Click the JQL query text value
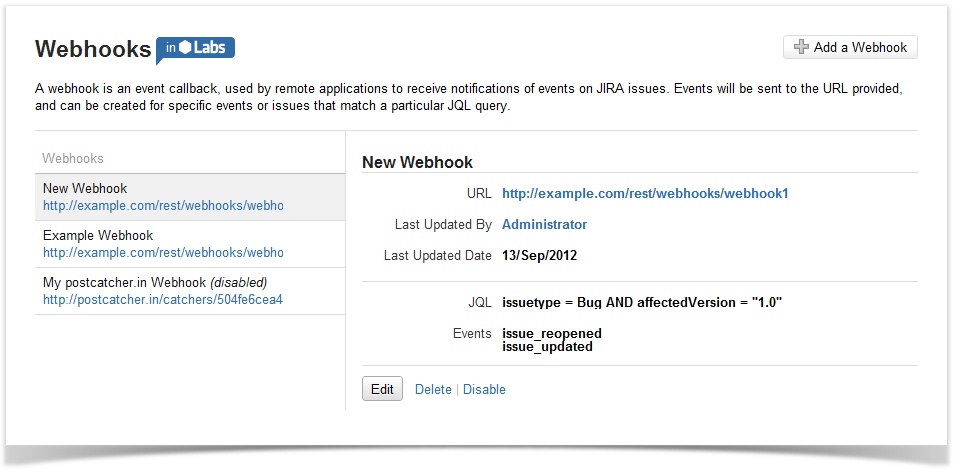Screen dimensions: 961x474 [641, 301]
